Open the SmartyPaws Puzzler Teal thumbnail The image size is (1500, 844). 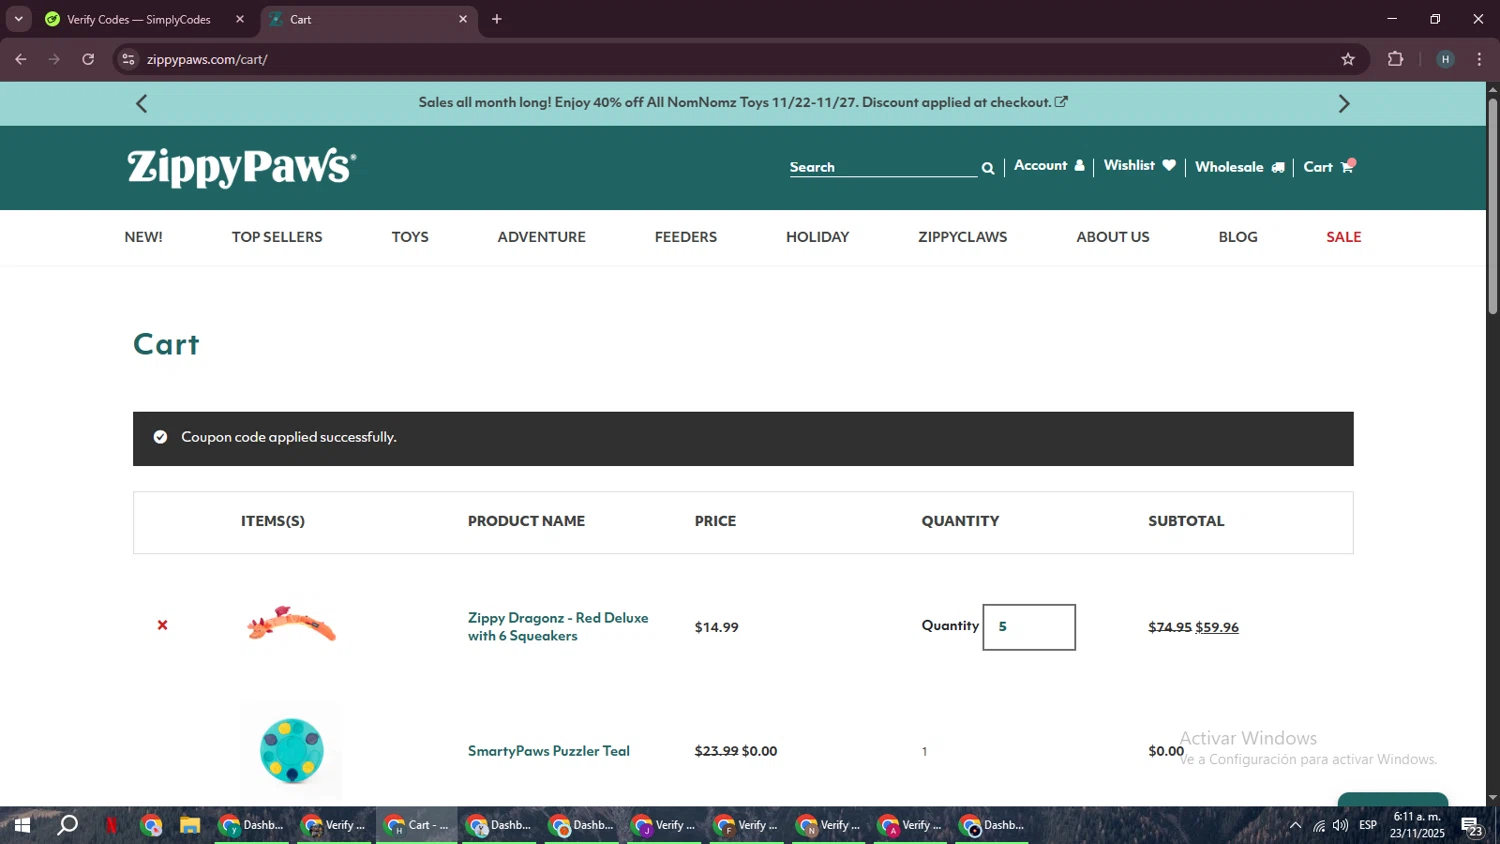[291, 750]
